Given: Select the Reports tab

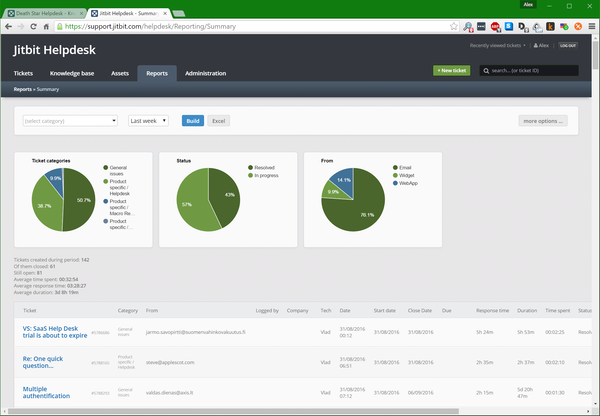Looking at the screenshot, I should [157, 73].
